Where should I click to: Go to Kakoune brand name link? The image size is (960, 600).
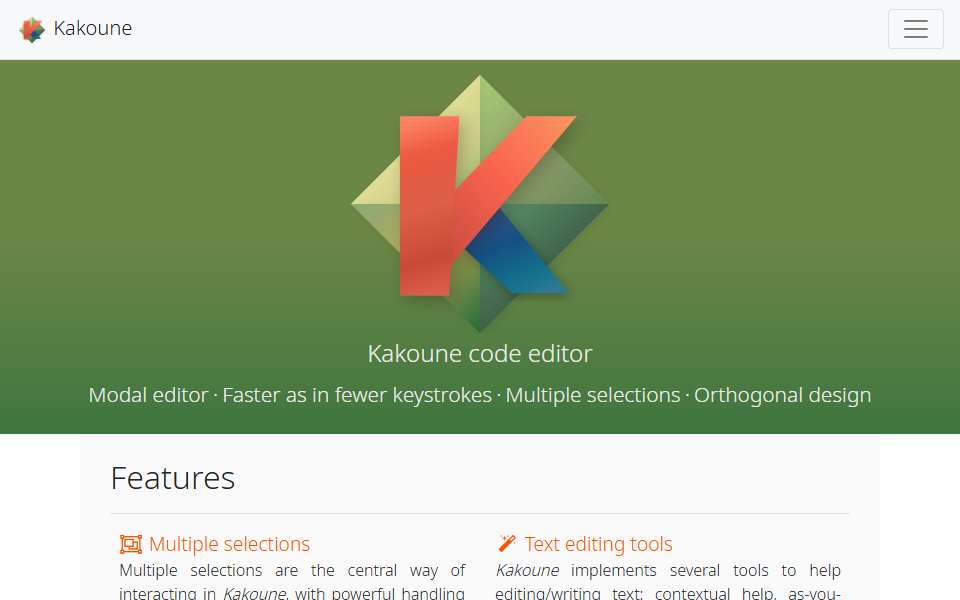[92, 28]
